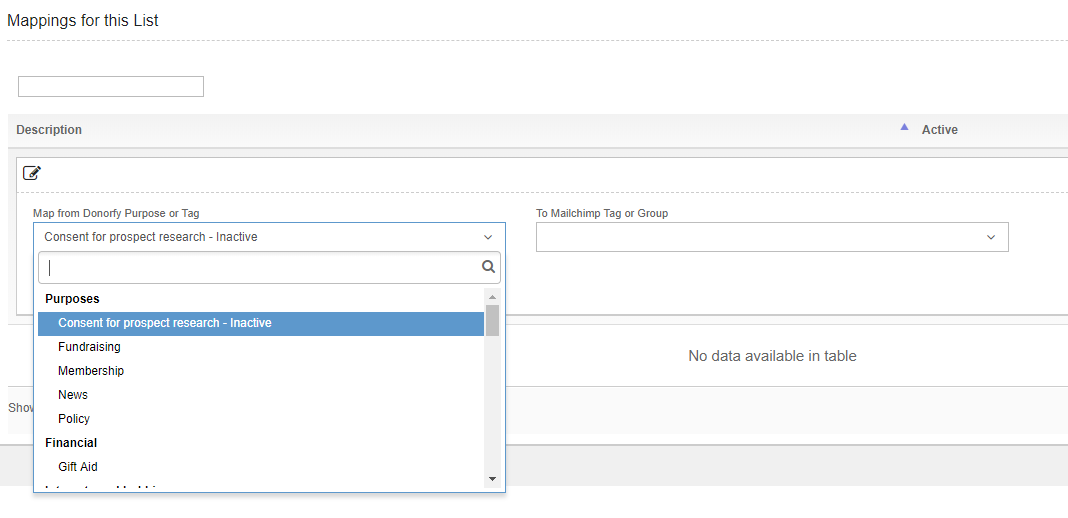
Task: Sort table by Active column header
Action: tap(939, 130)
